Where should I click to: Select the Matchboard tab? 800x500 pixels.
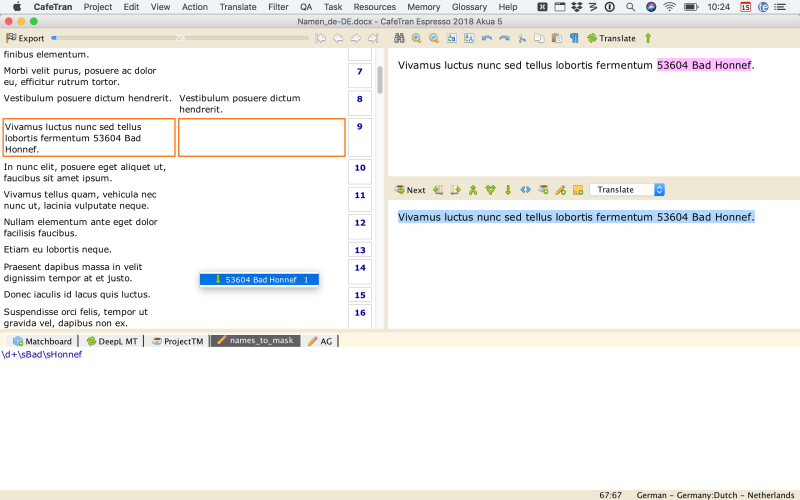[x=42, y=341]
